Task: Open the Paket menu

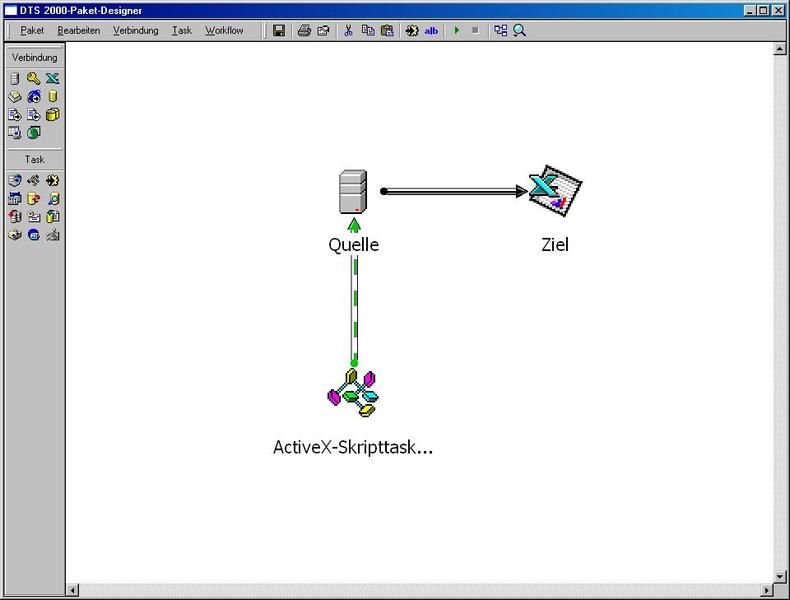Action: [x=32, y=31]
